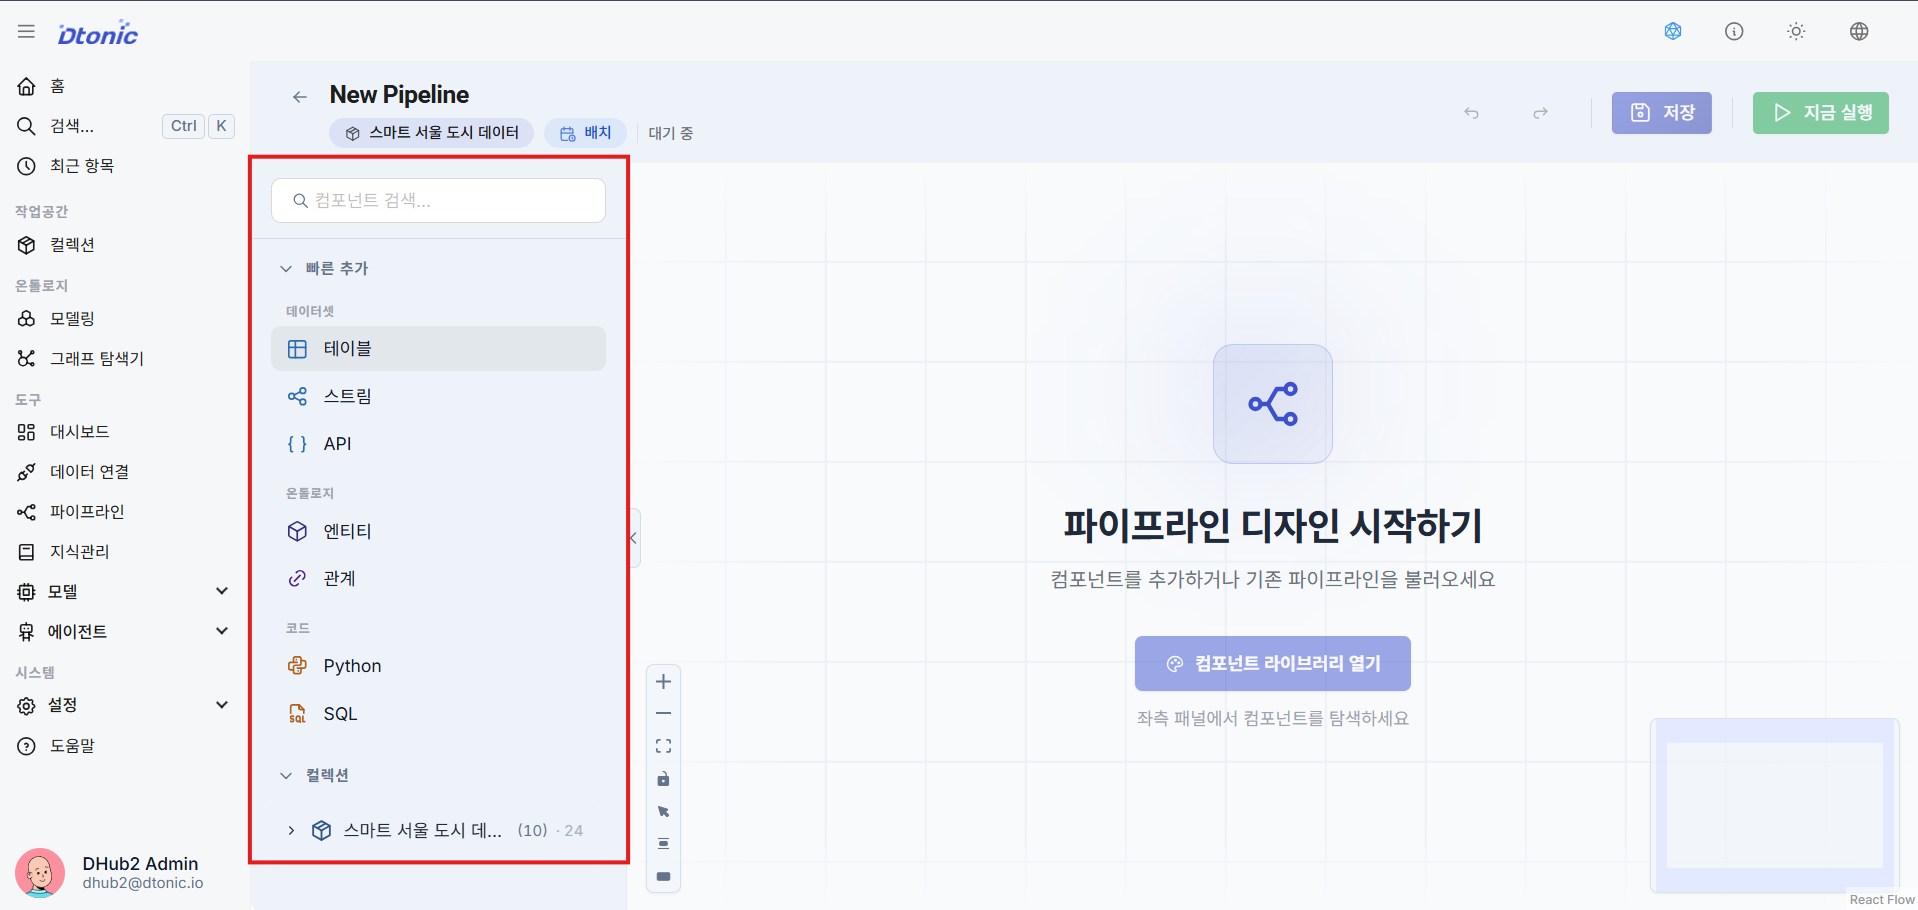This screenshot has height=910, width=1918.
Task: Expand the 모델 sidebar menu chevron
Action: tap(222, 591)
